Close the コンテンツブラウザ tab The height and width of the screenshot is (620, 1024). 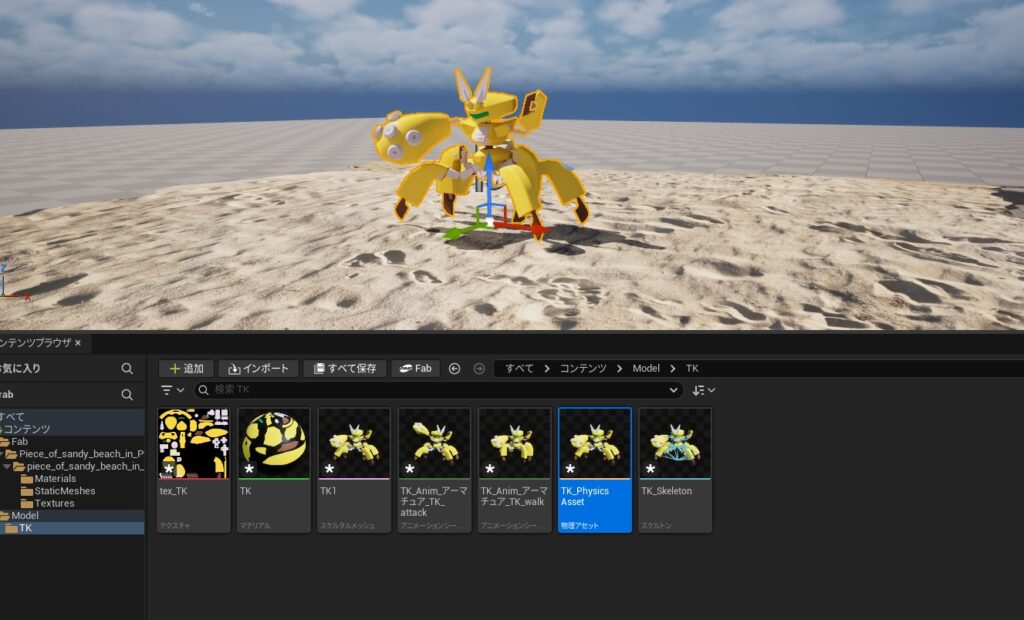coord(78,343)
